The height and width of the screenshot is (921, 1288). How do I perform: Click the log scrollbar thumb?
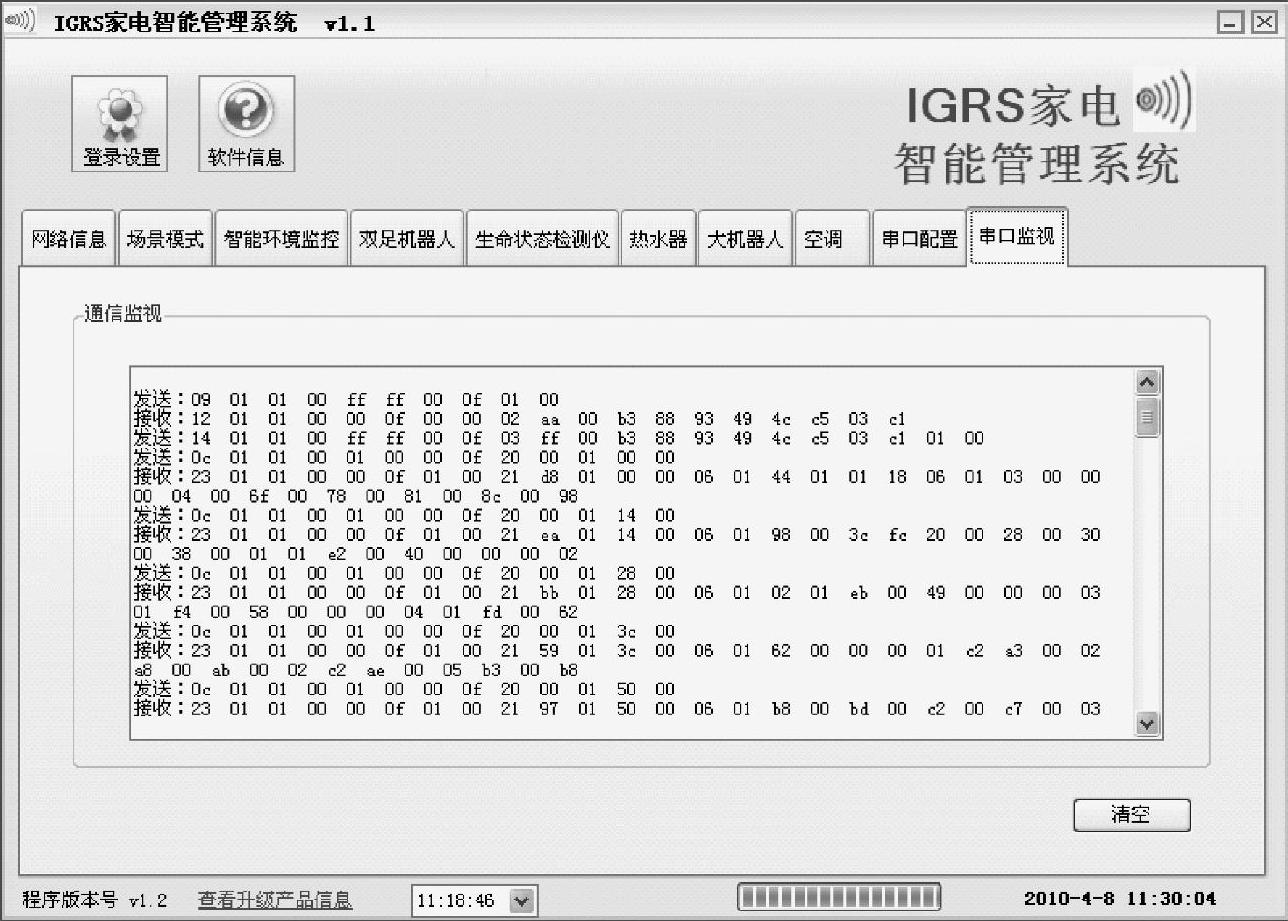(x=1148, y=417)
